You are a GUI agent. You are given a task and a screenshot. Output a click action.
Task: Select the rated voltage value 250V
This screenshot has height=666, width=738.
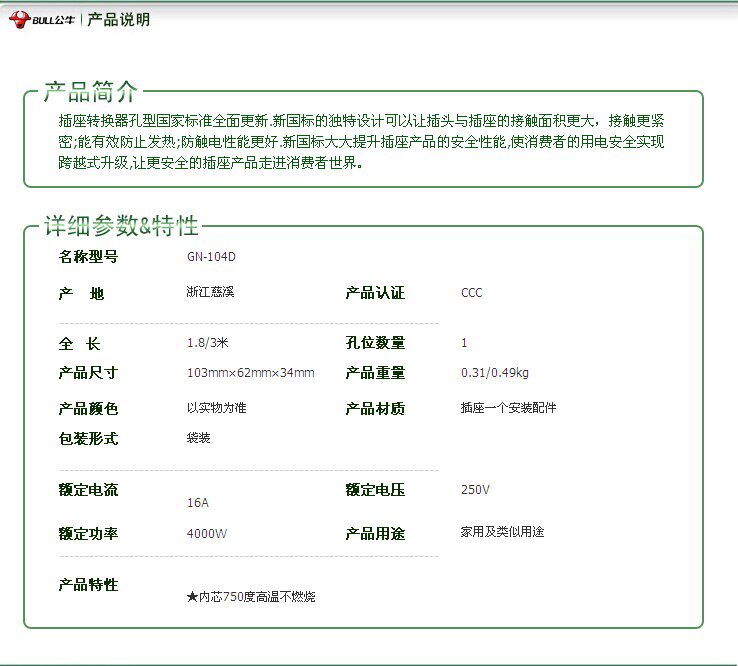(x=475, y=490)
